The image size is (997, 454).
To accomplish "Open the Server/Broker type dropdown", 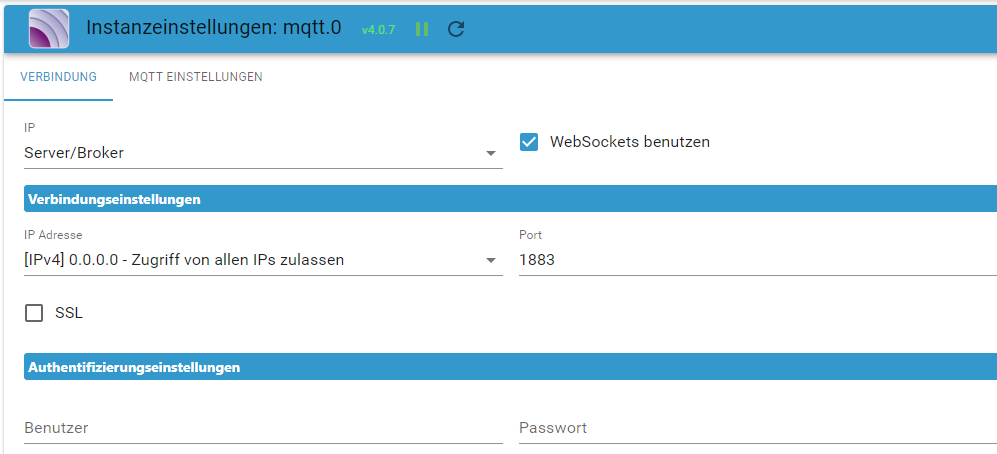I will pos(263,153).
